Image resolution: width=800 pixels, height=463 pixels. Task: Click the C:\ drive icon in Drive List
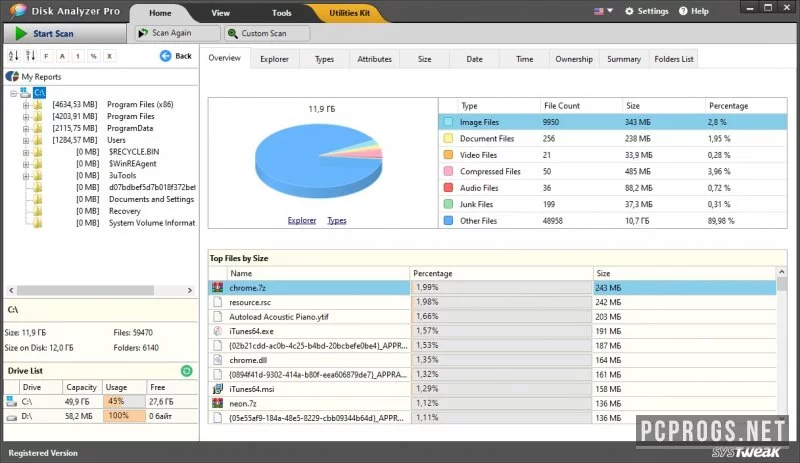click(x=11, y=401)
